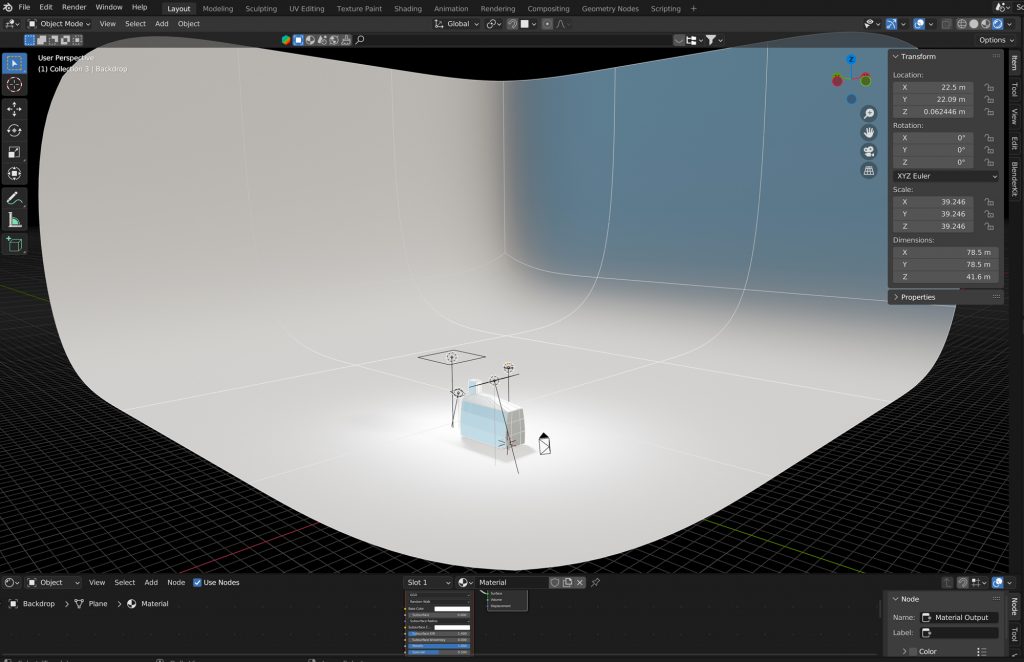Screen dimensions: 1024x662
Task: Switch to the Shading workspace tab
Action: (x=407, y=8)
